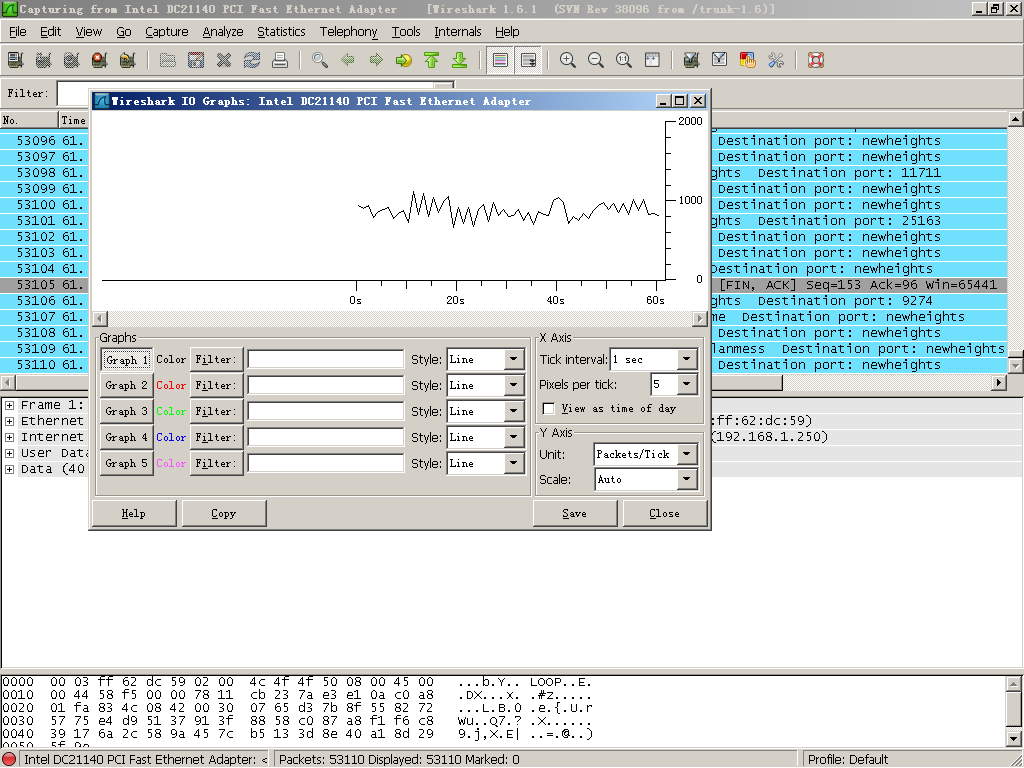The width and height of the screenshot is (1024, 768).
Task: Expand the Frame 1 tree node
Action: point(9,406)
